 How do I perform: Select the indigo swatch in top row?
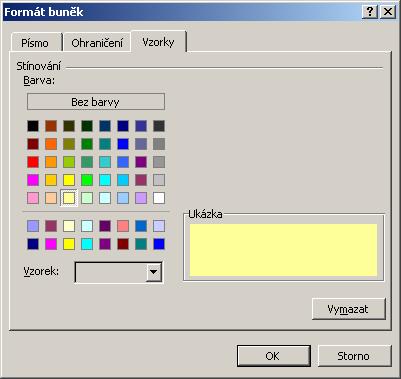tap(141, 126)
